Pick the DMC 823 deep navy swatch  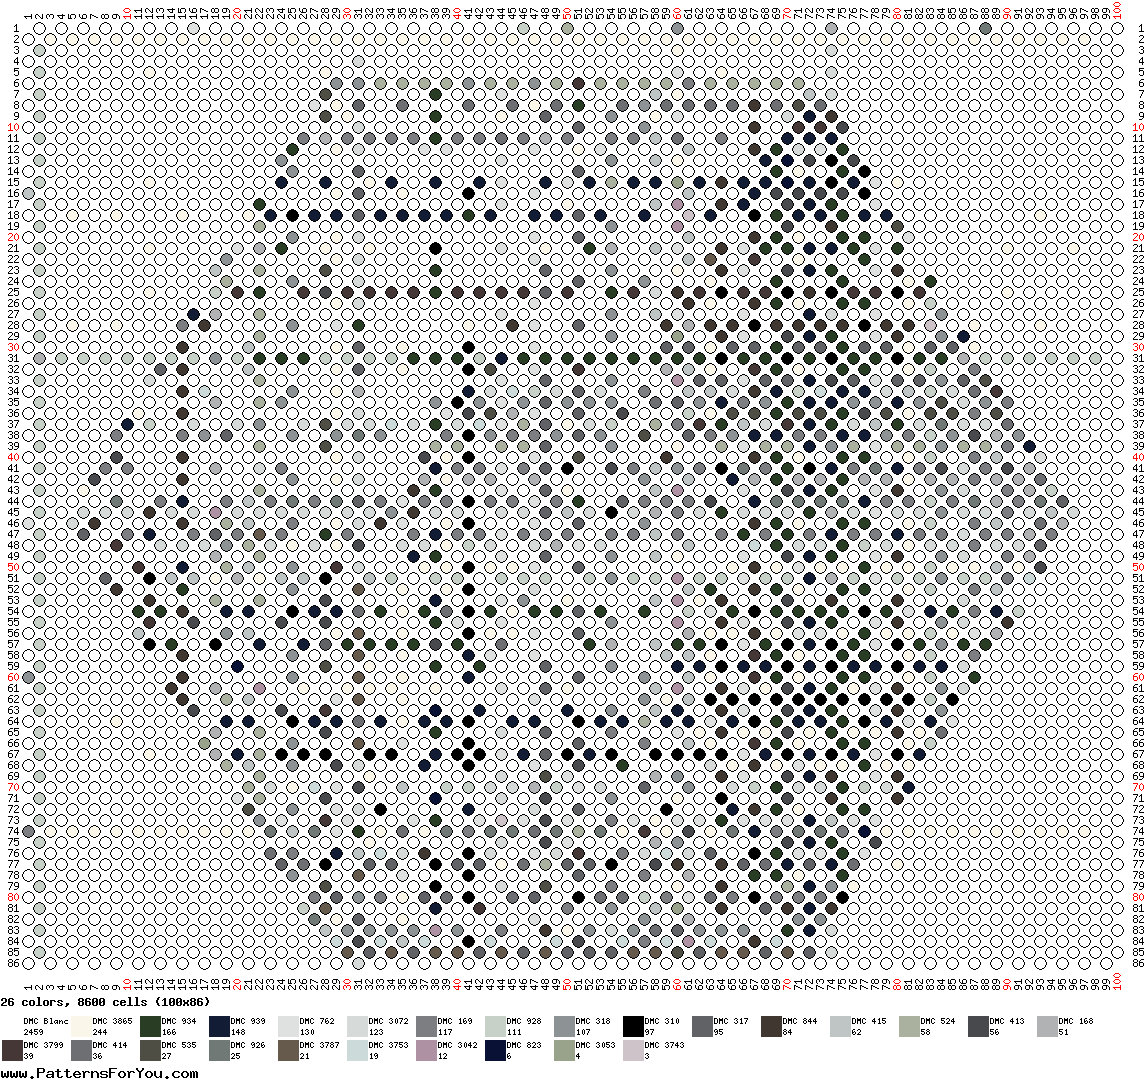point(495,1051)
